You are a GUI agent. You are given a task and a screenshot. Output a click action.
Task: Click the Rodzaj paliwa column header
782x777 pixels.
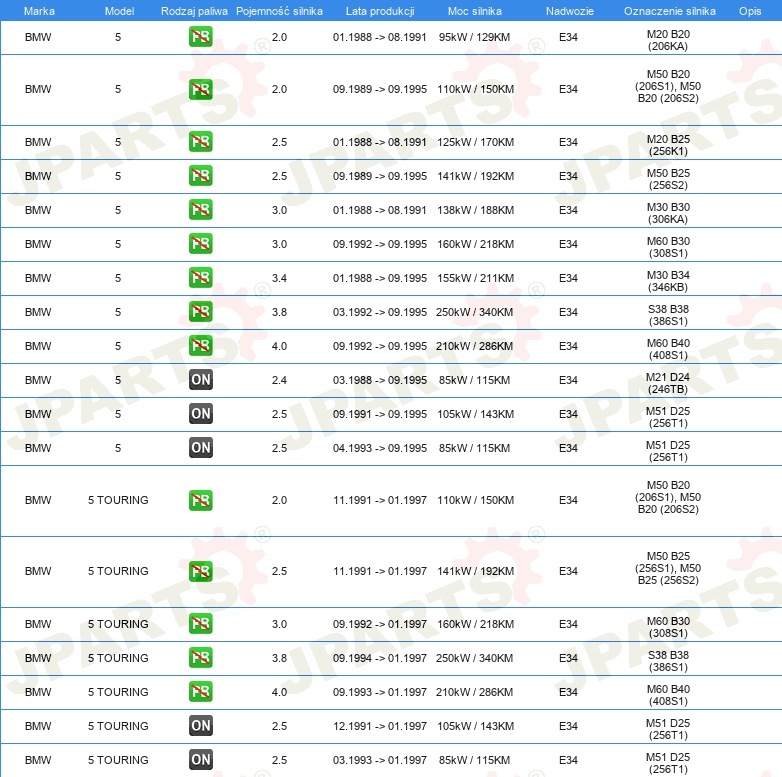pyautogui.click(x=195, y=10)
